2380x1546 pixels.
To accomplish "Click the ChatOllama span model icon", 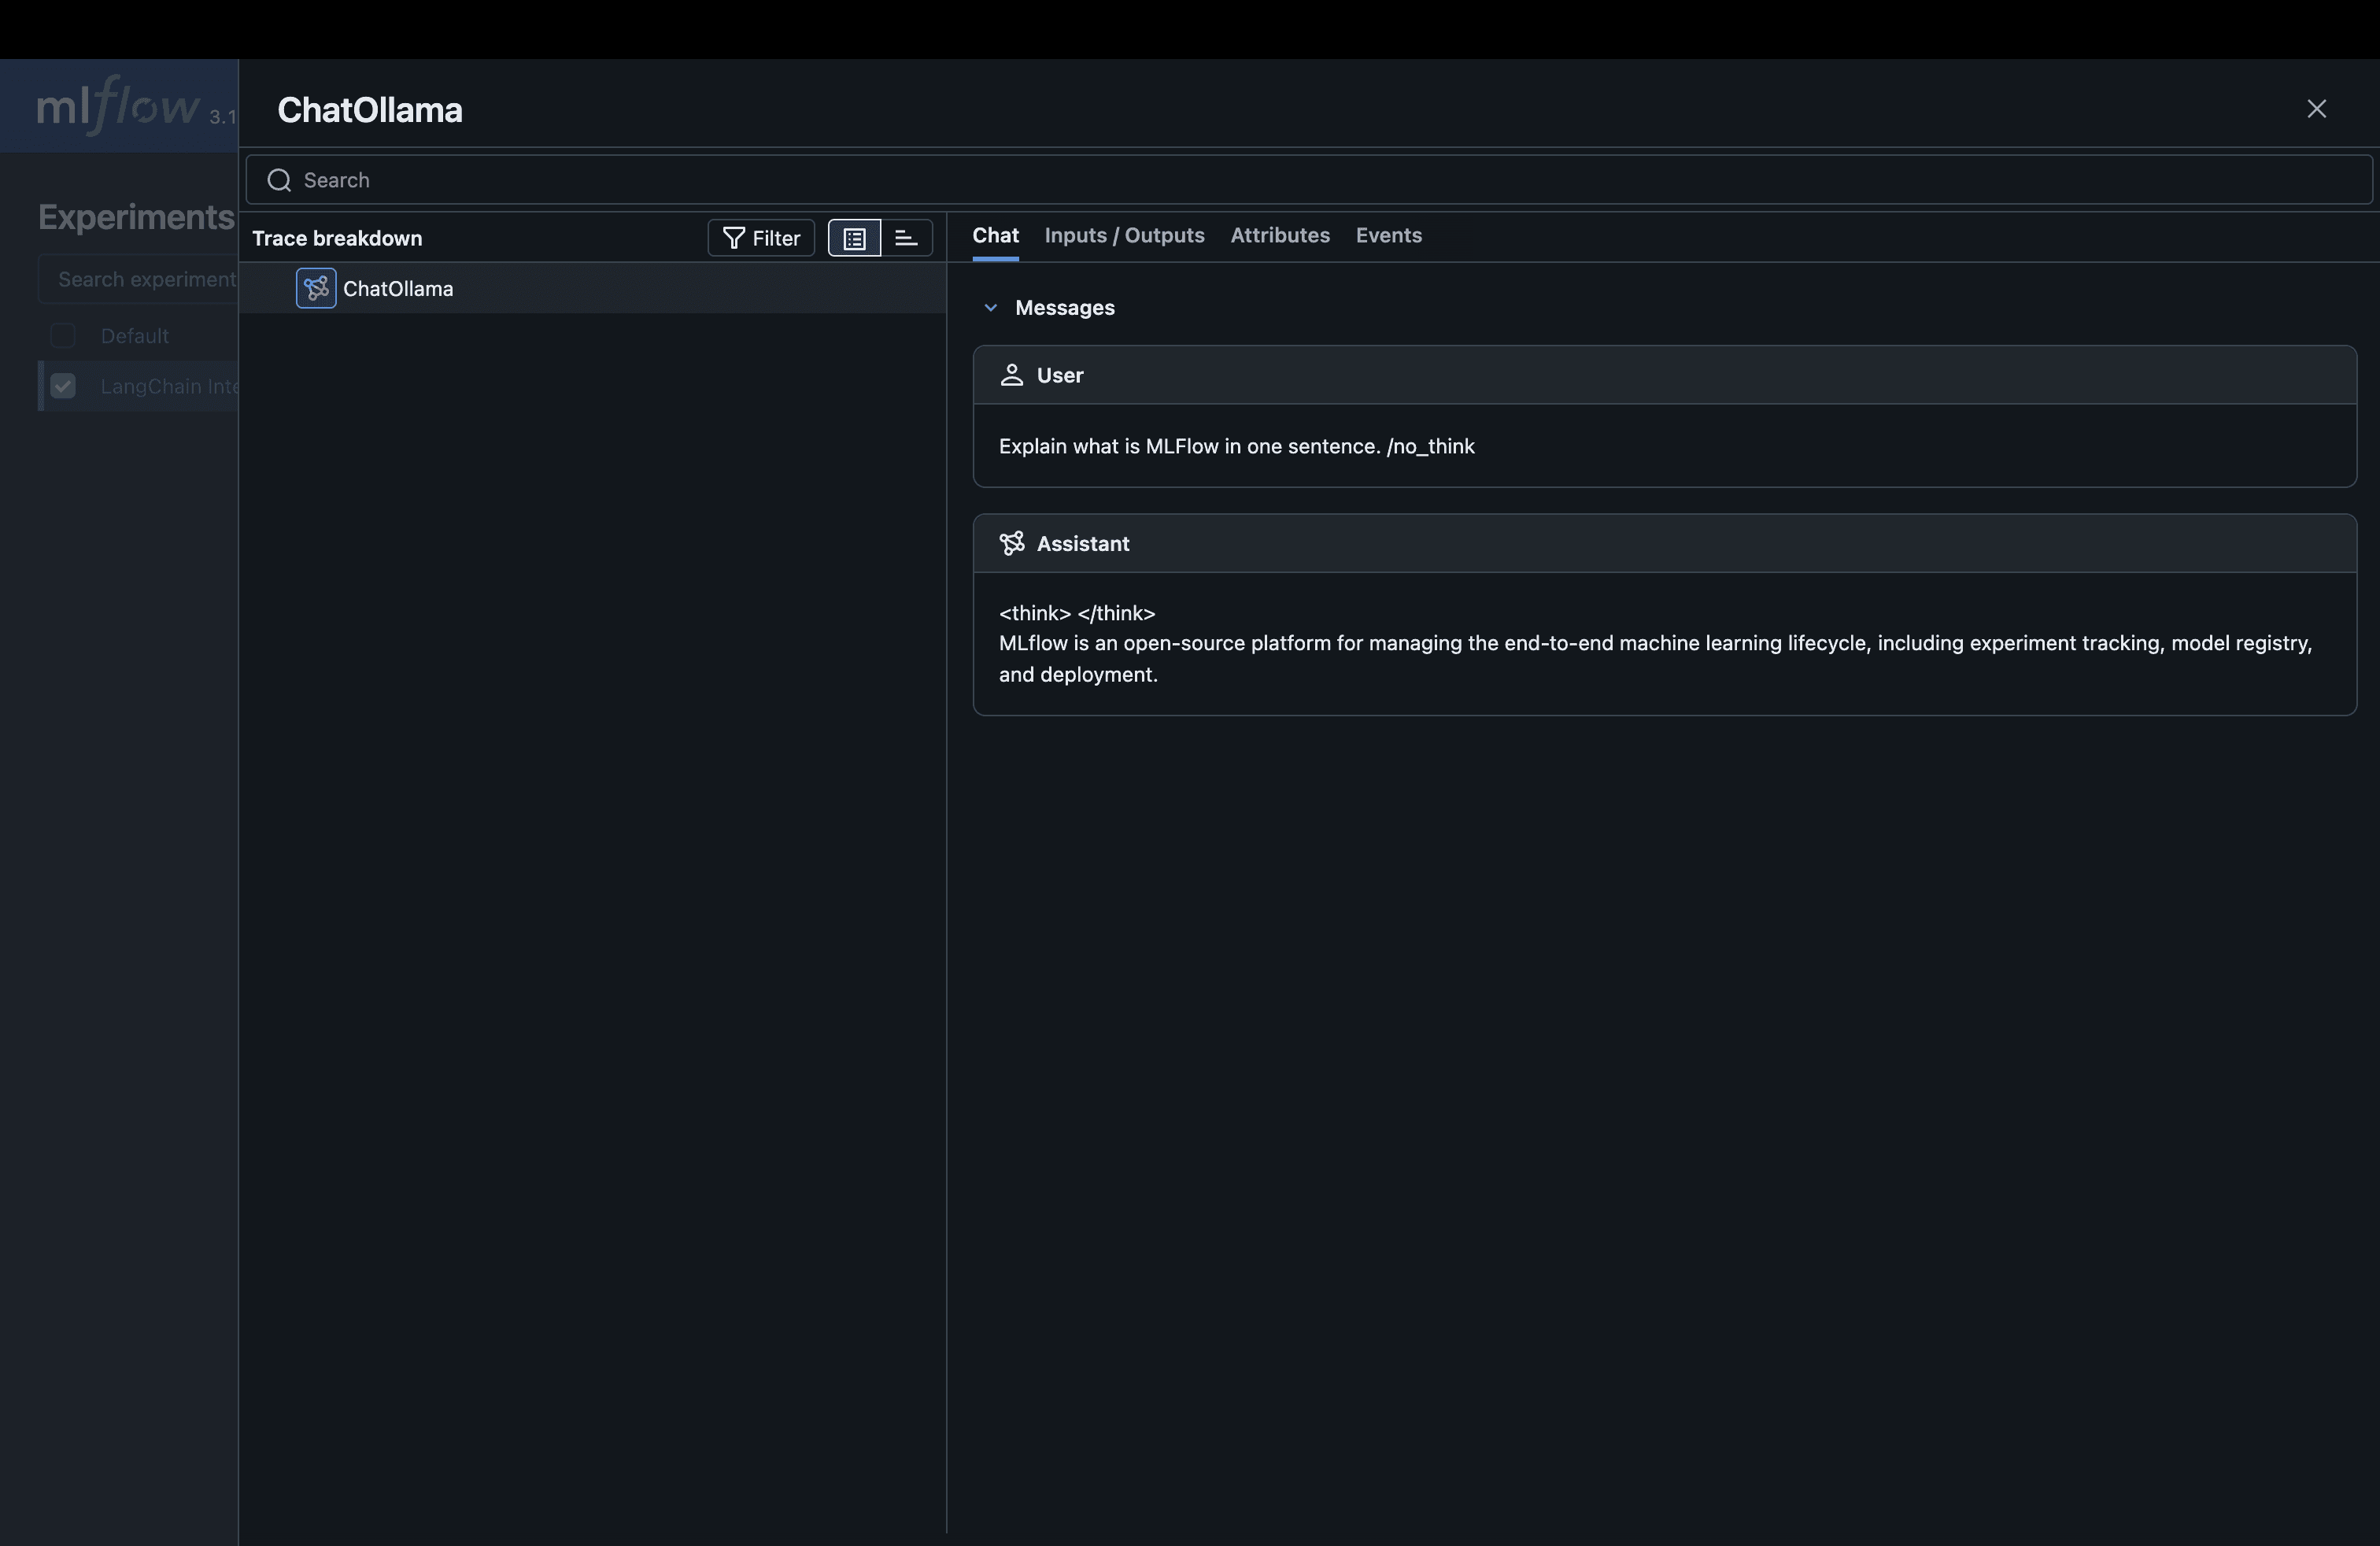I will click(316, 289).
